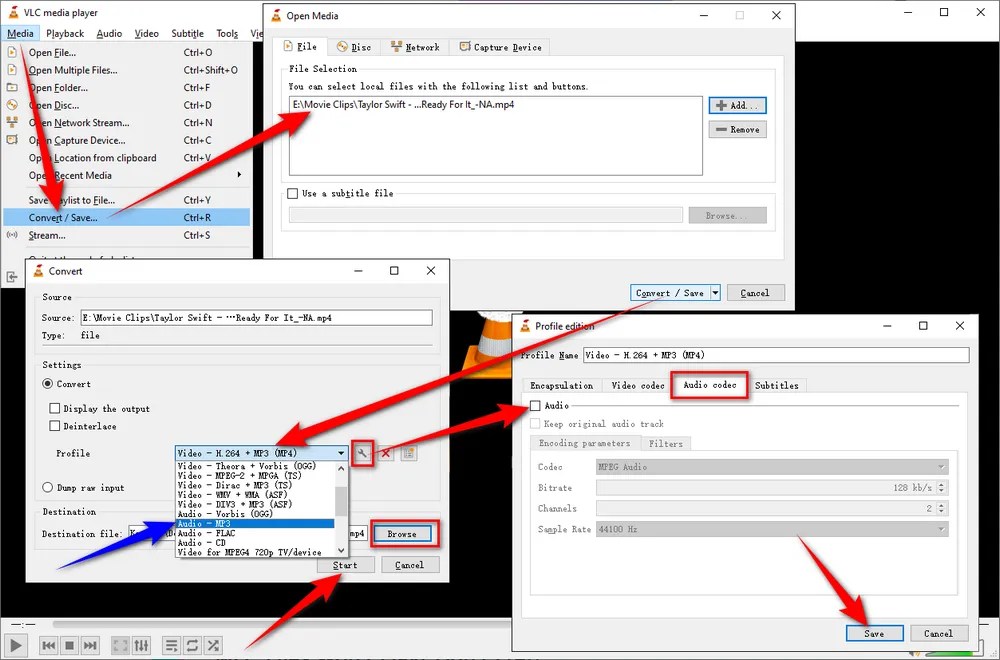
Task: Switch to the Video codec tab
Action: [638, 386]
